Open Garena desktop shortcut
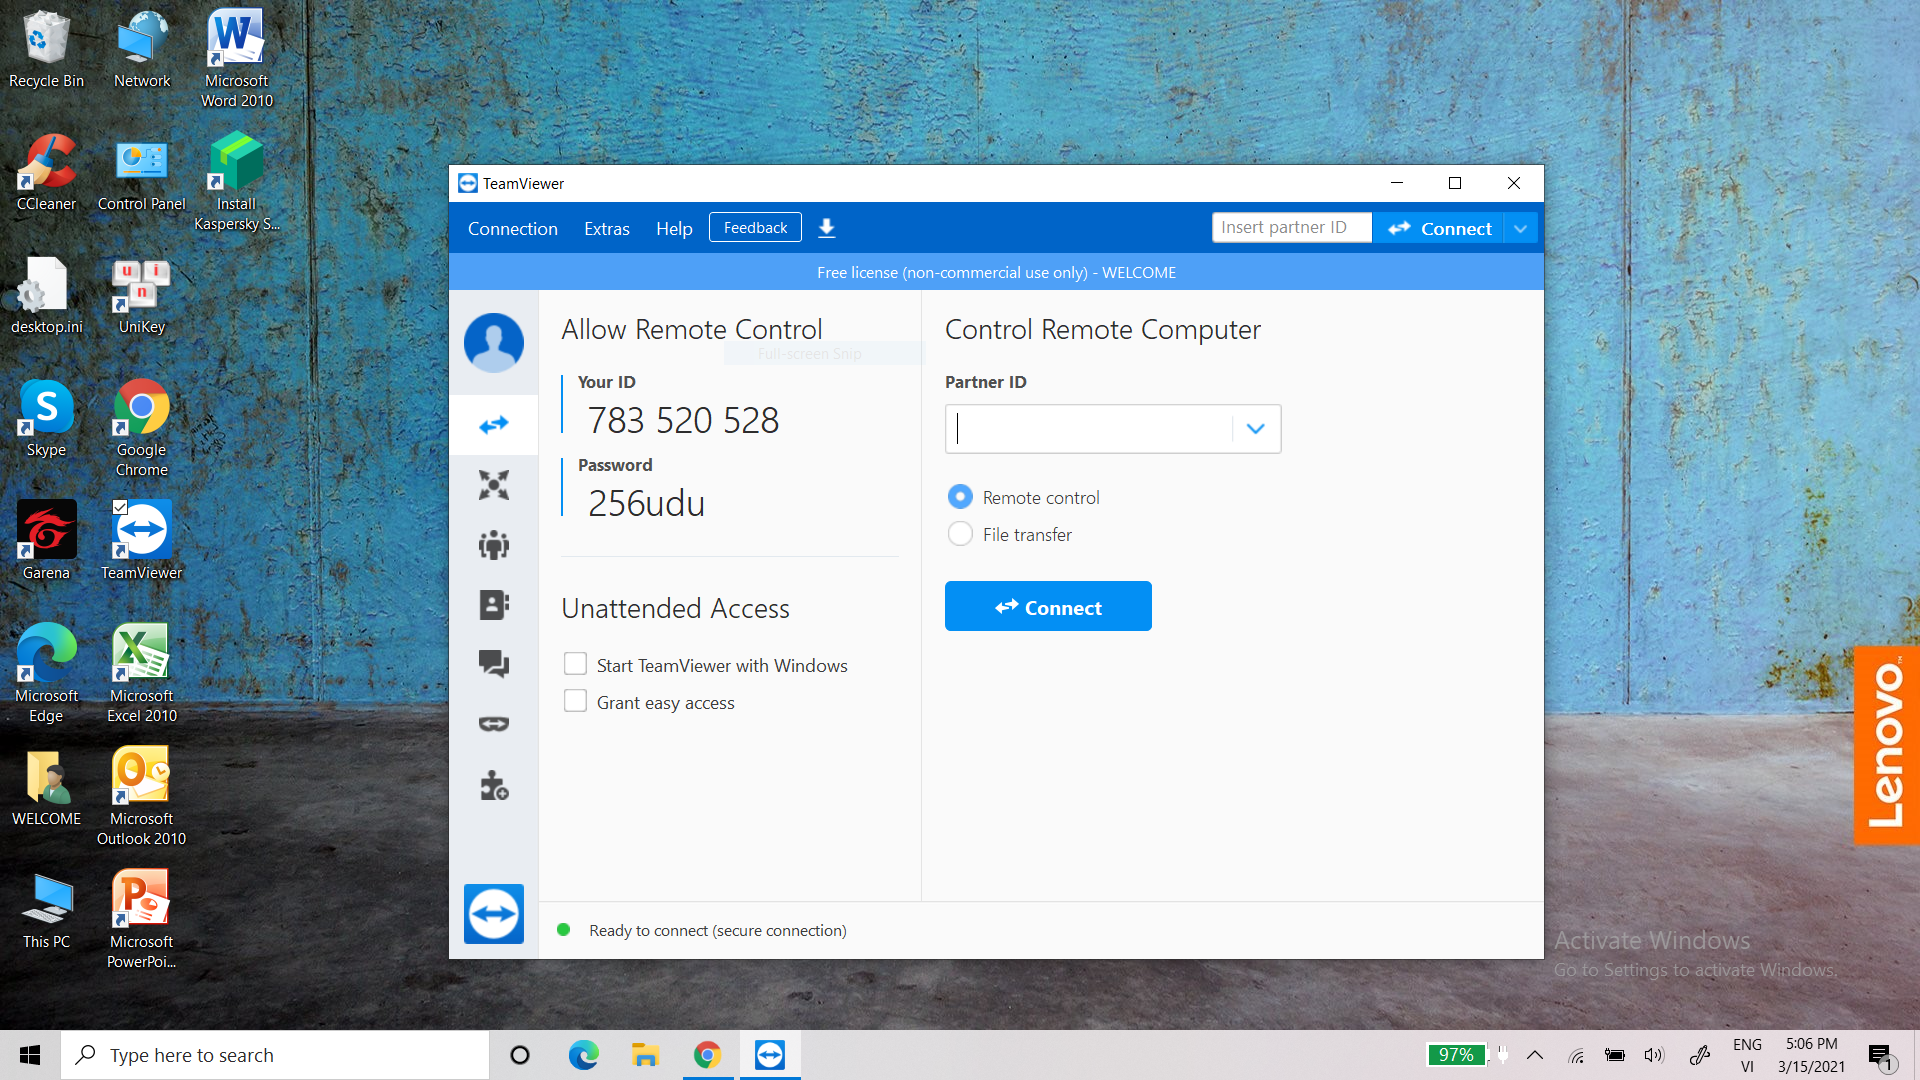 click(x=46, y=541)
